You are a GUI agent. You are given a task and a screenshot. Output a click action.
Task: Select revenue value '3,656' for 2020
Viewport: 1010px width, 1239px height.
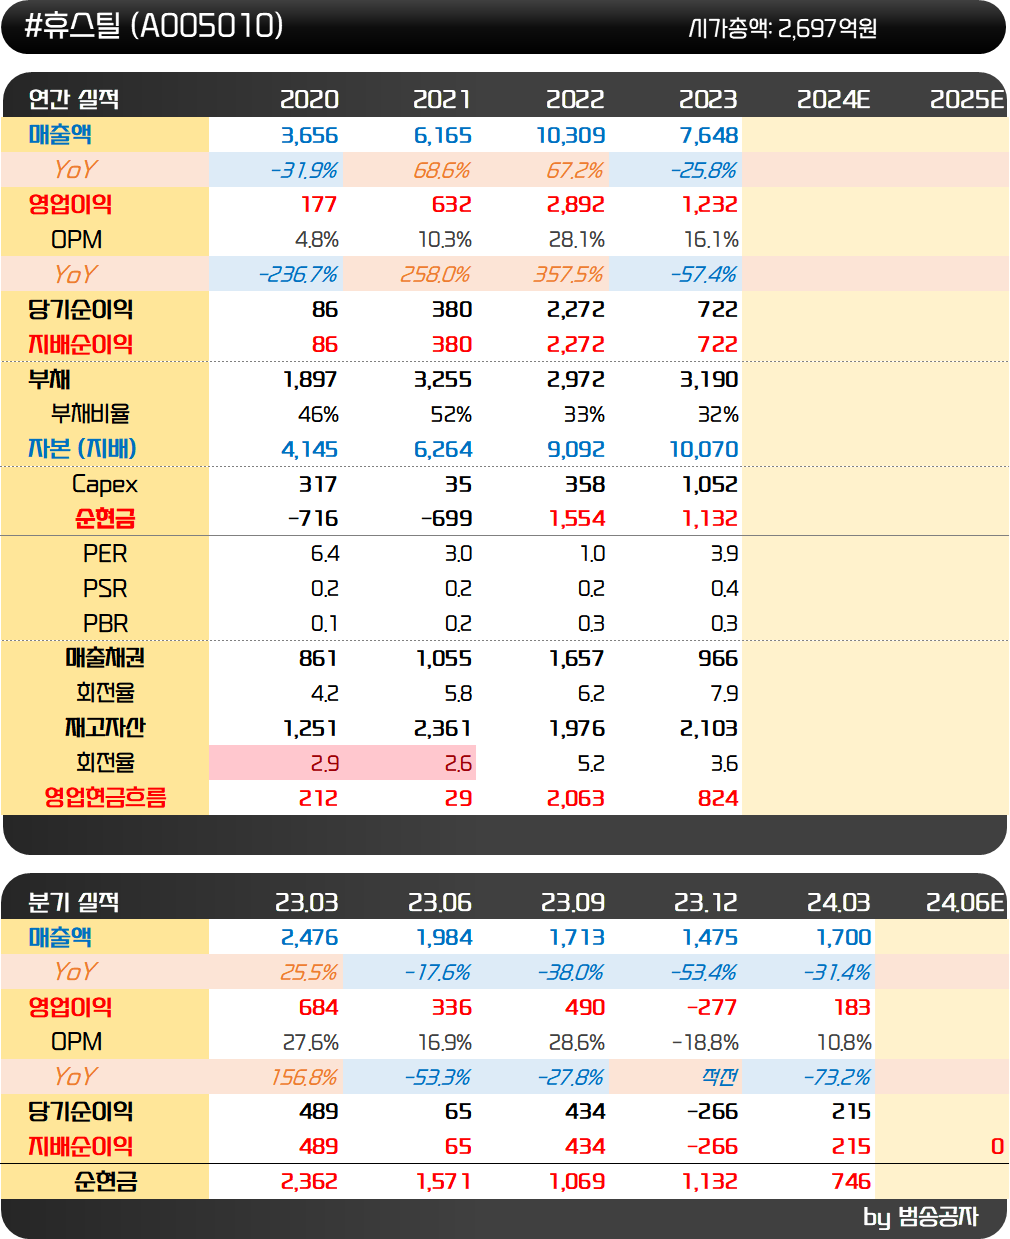pos(309,135)
